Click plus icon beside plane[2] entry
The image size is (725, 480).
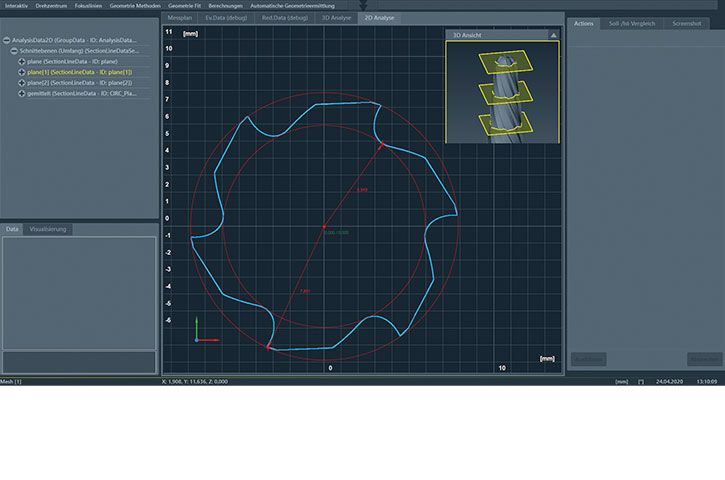[21, 84]
